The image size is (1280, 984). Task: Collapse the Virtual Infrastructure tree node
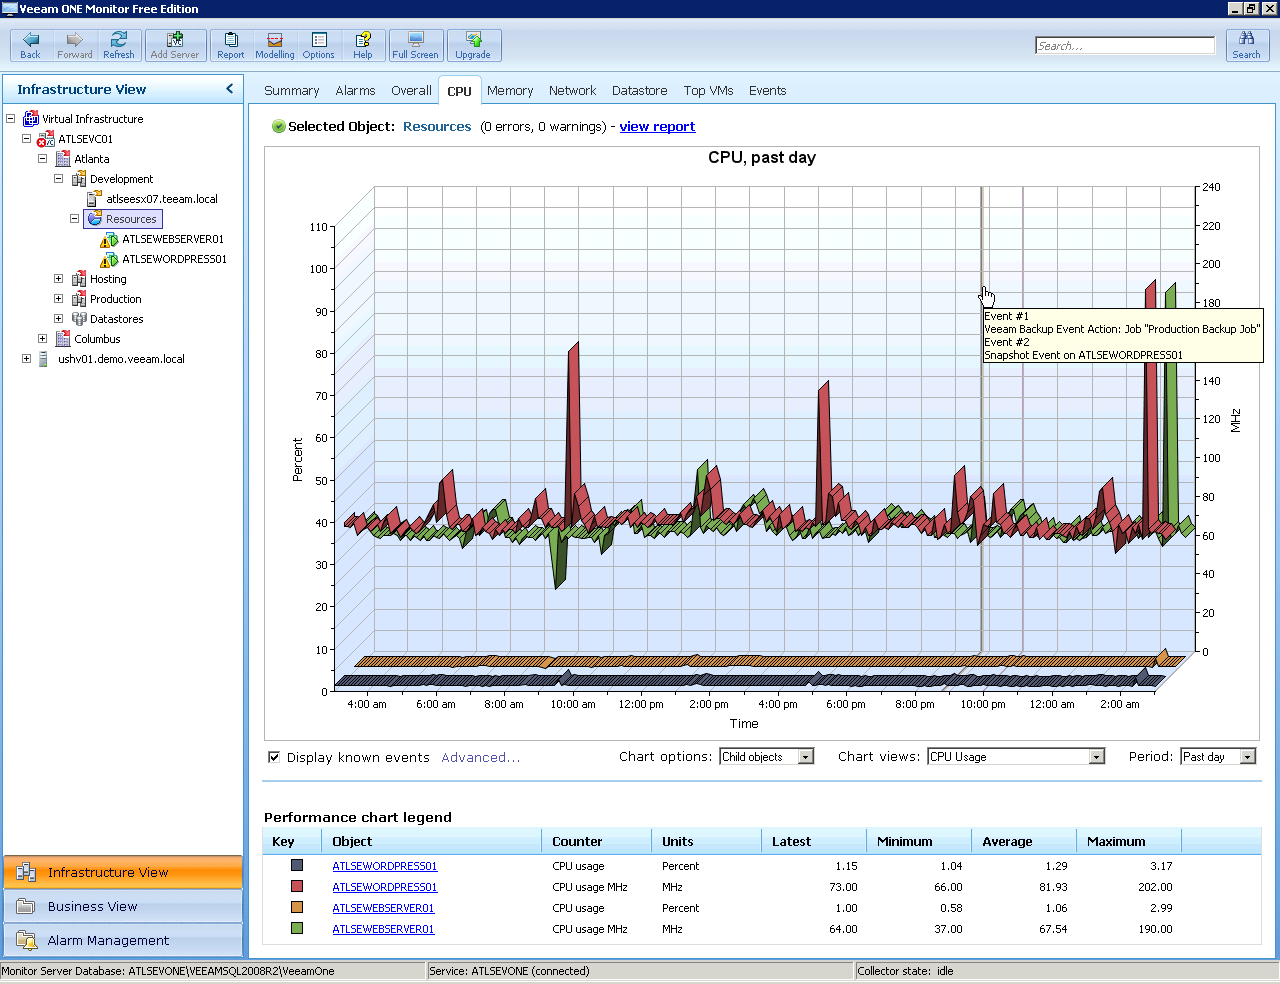[11, 119]
